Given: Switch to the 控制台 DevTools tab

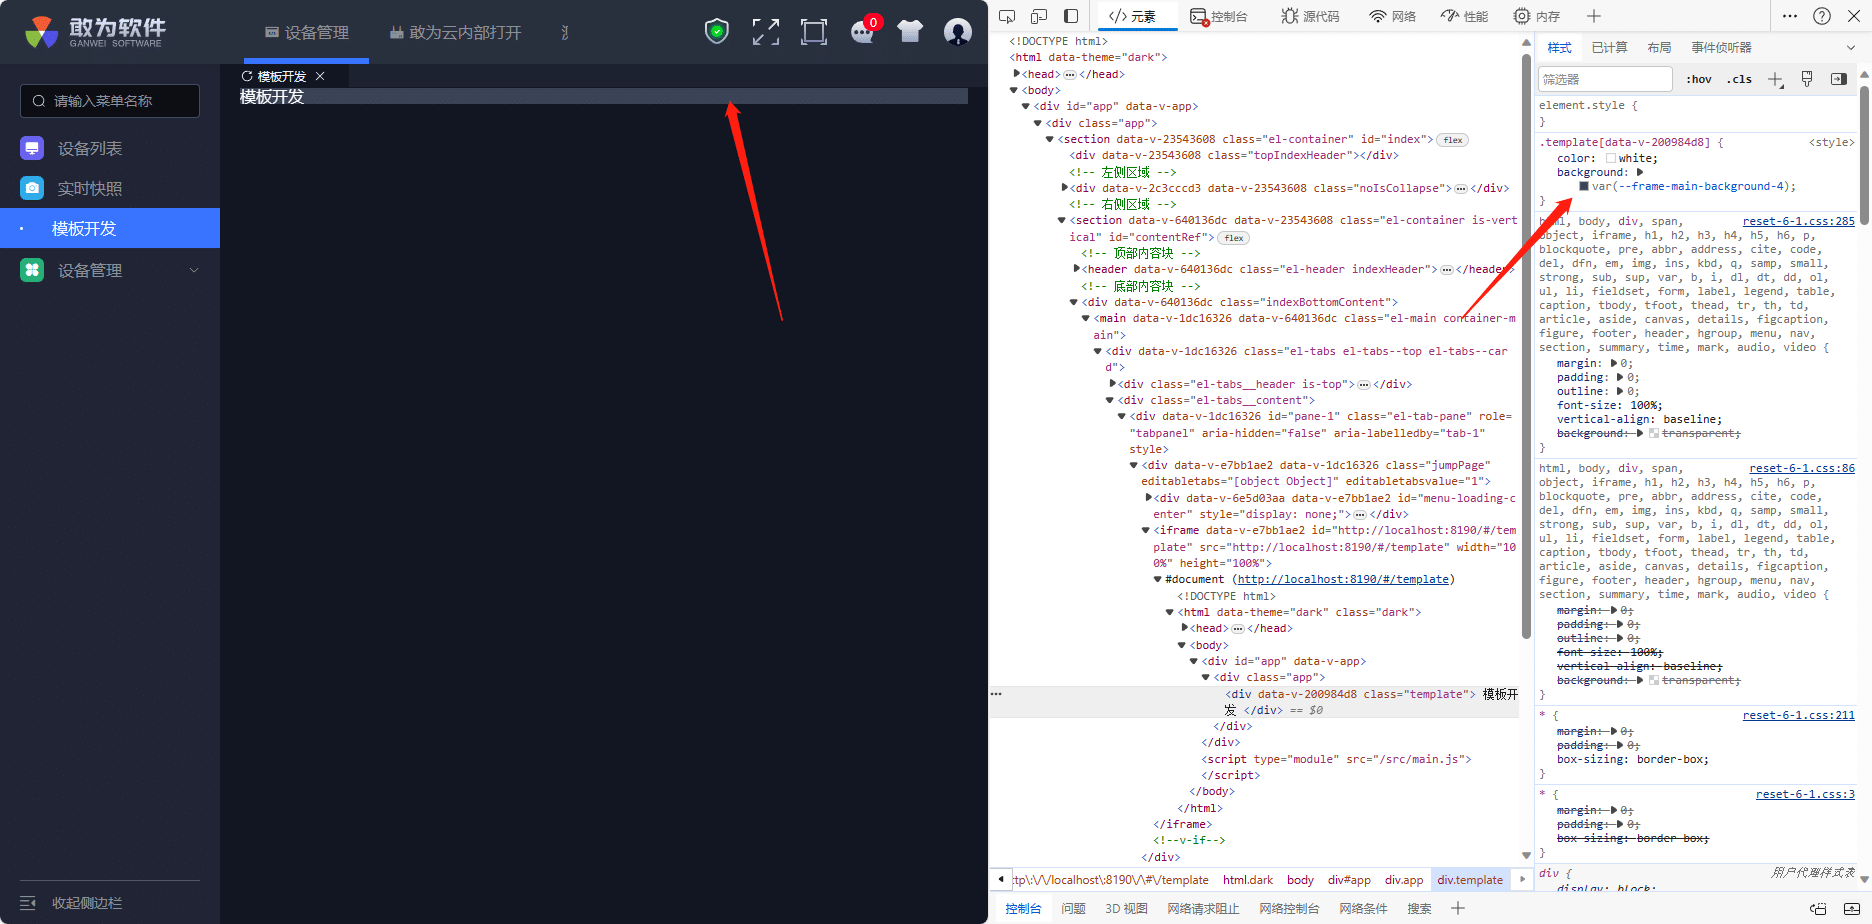Looking at the screenshot, I should [1219, 16].
